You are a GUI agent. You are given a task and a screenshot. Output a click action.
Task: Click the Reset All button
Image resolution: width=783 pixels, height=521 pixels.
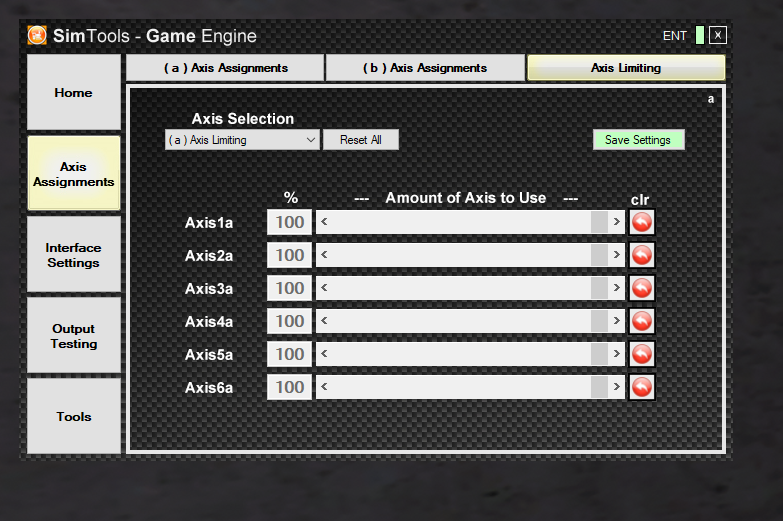(361, 140)
